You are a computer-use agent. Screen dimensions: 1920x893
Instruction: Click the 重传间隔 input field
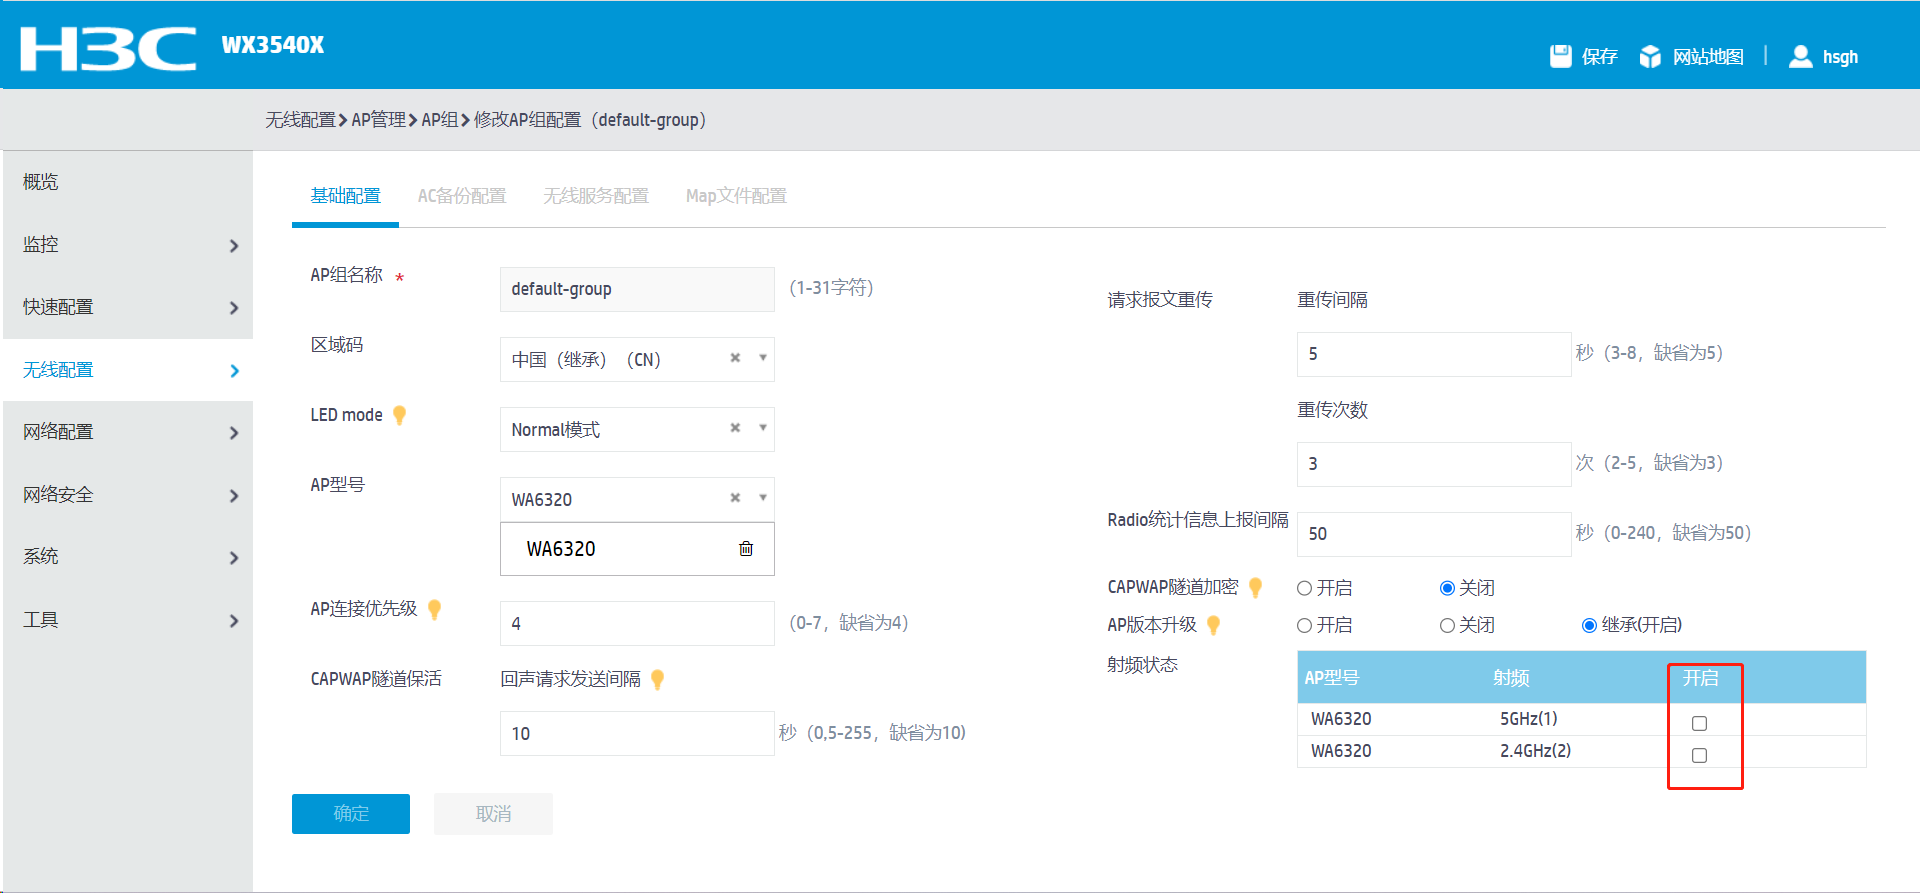[x=1434, y=354]
